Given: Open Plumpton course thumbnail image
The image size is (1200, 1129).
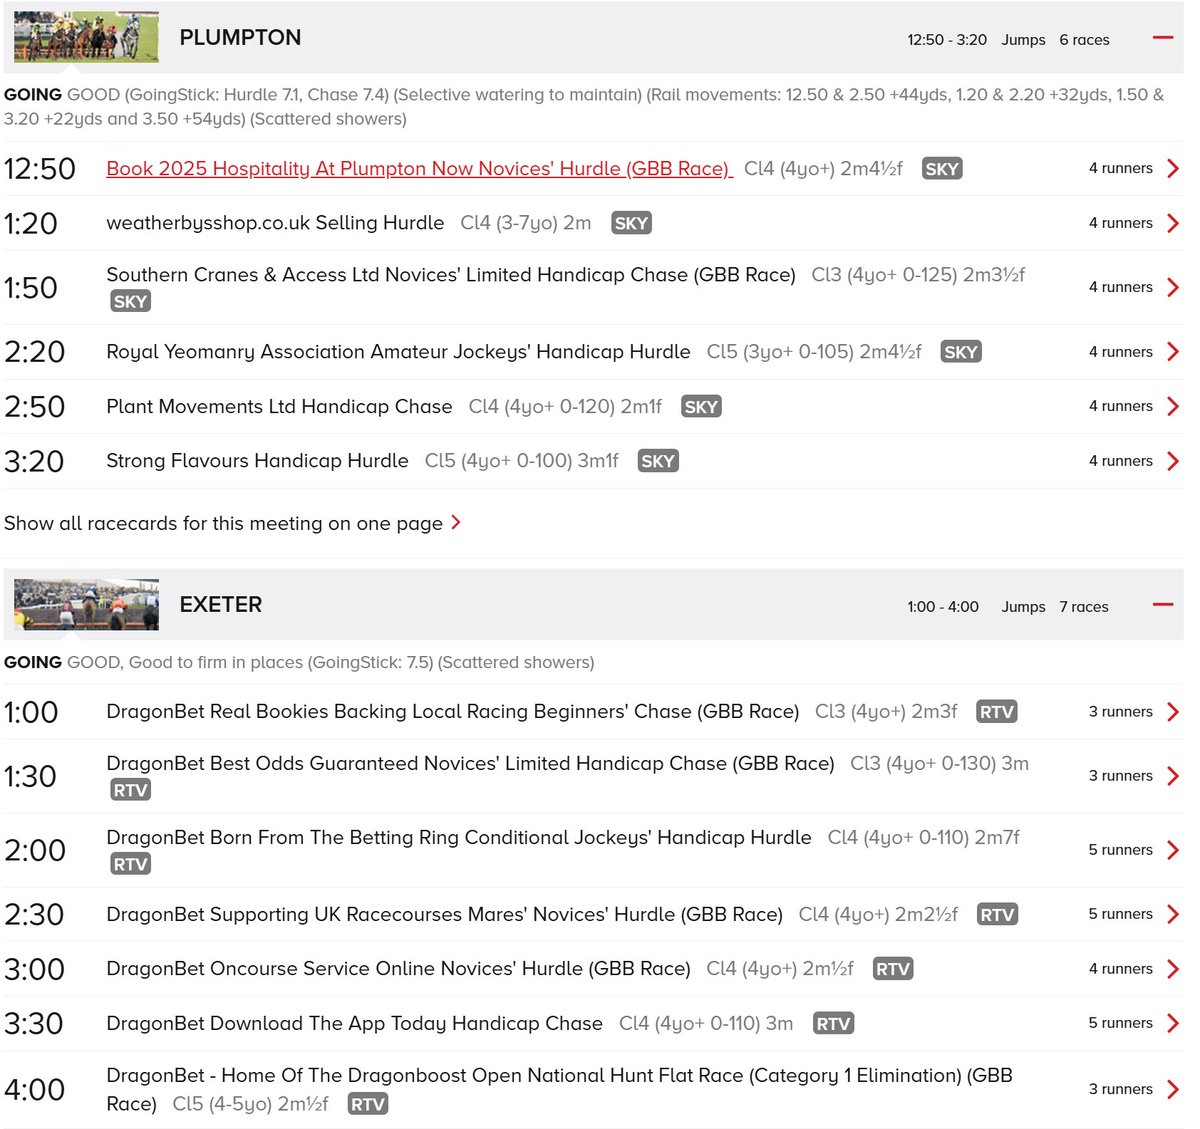Looking at the screenshot, I should click(86, 37).
